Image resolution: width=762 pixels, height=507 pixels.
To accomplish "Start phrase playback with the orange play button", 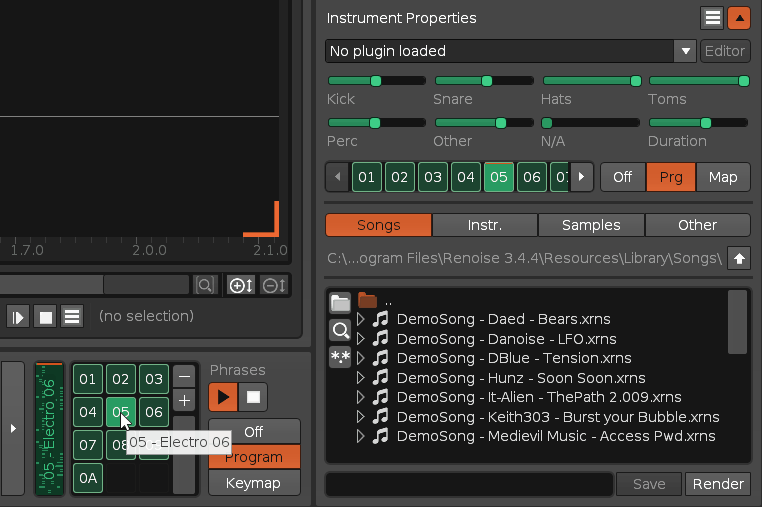I will (223, 397).
